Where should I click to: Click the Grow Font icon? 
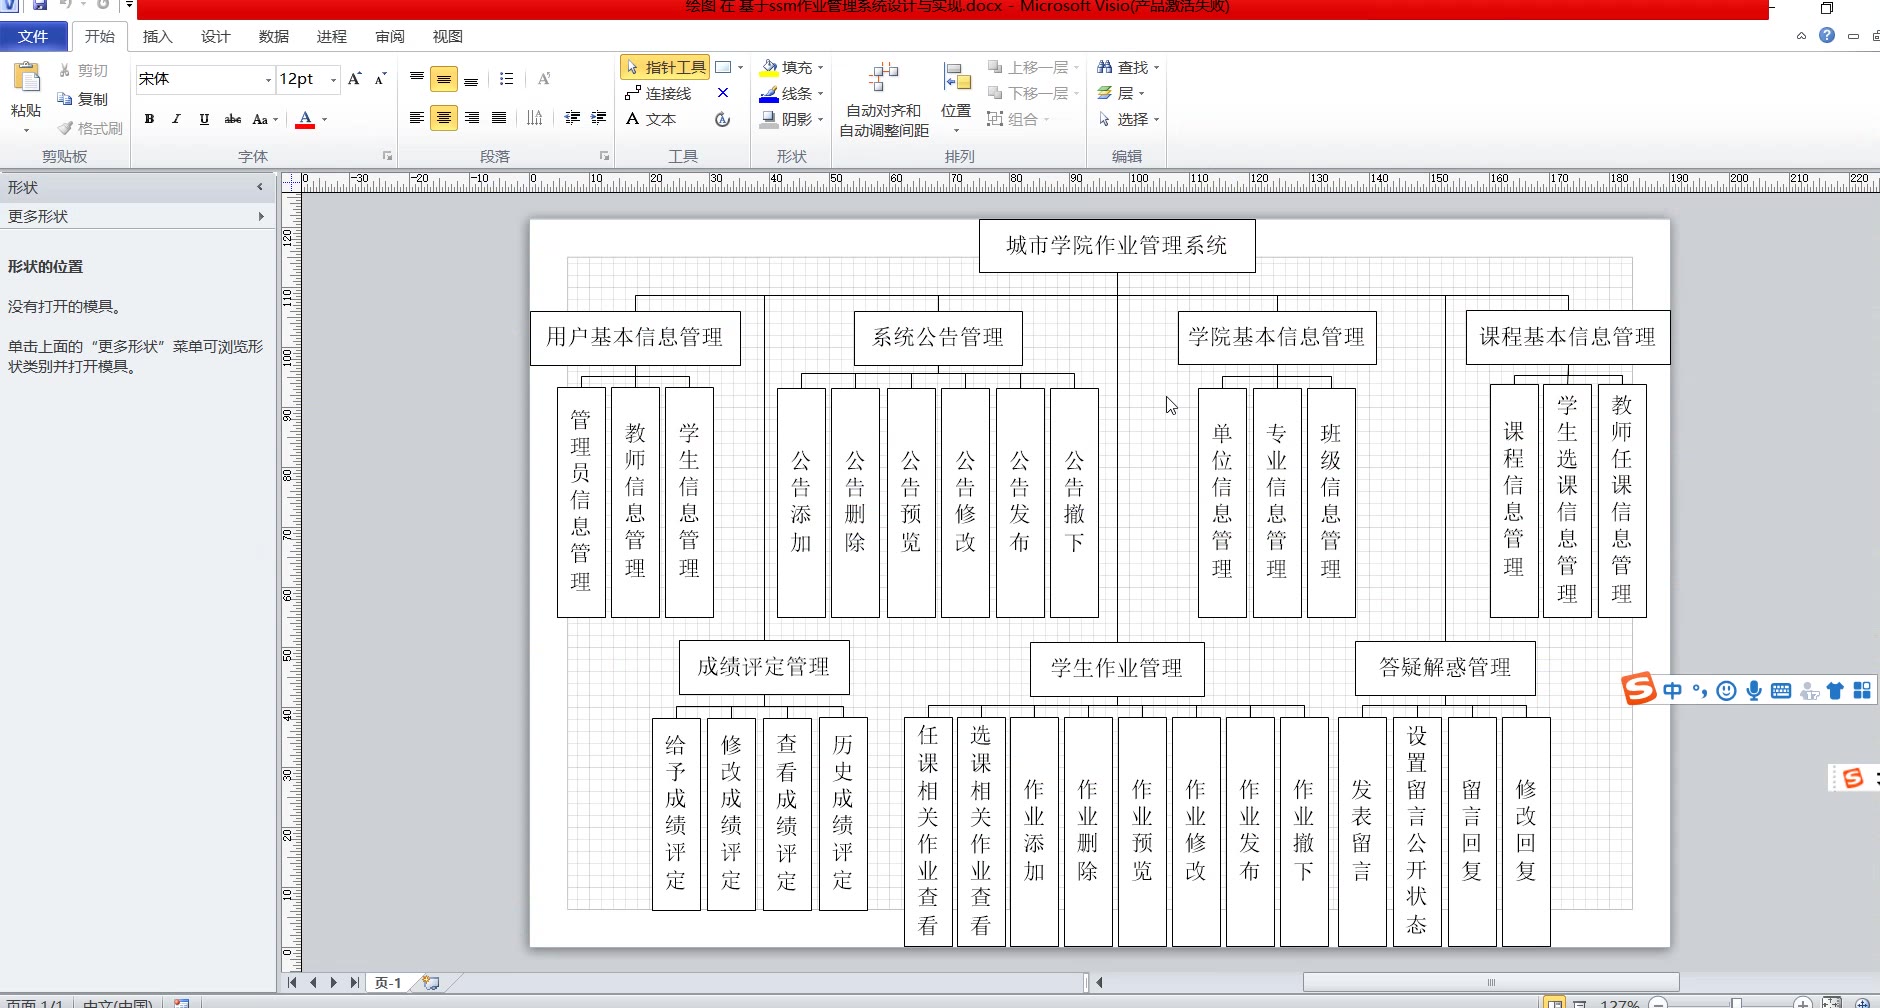click(354, 79)
